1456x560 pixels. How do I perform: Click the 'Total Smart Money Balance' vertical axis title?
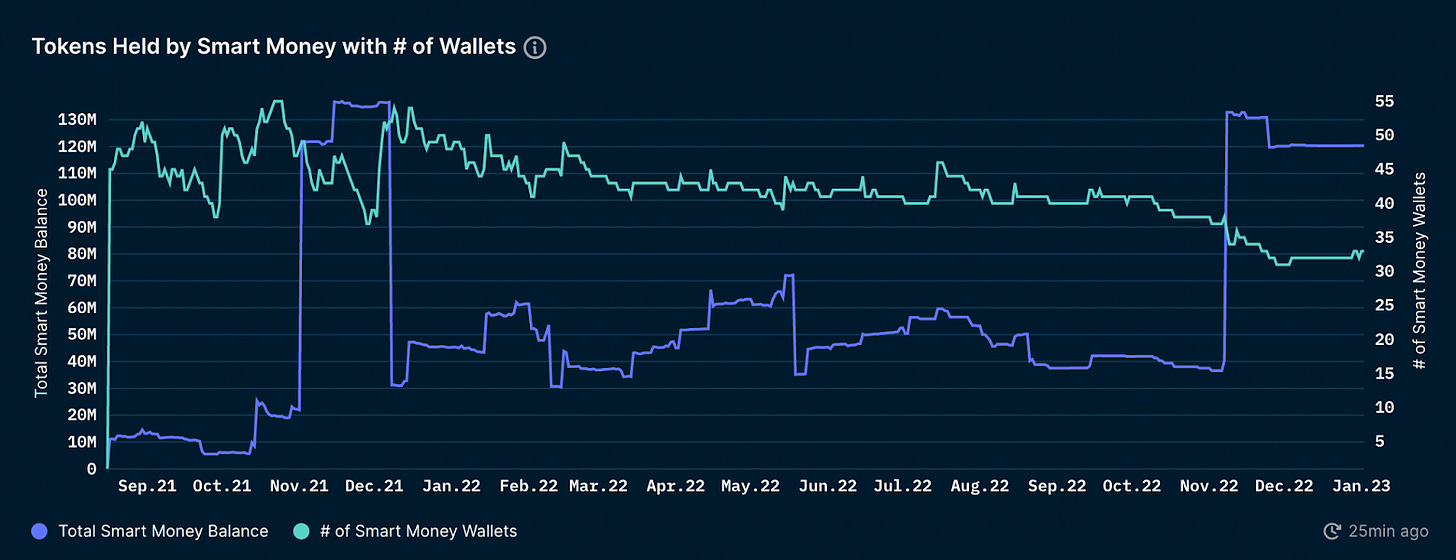click(x=41, y=303)
